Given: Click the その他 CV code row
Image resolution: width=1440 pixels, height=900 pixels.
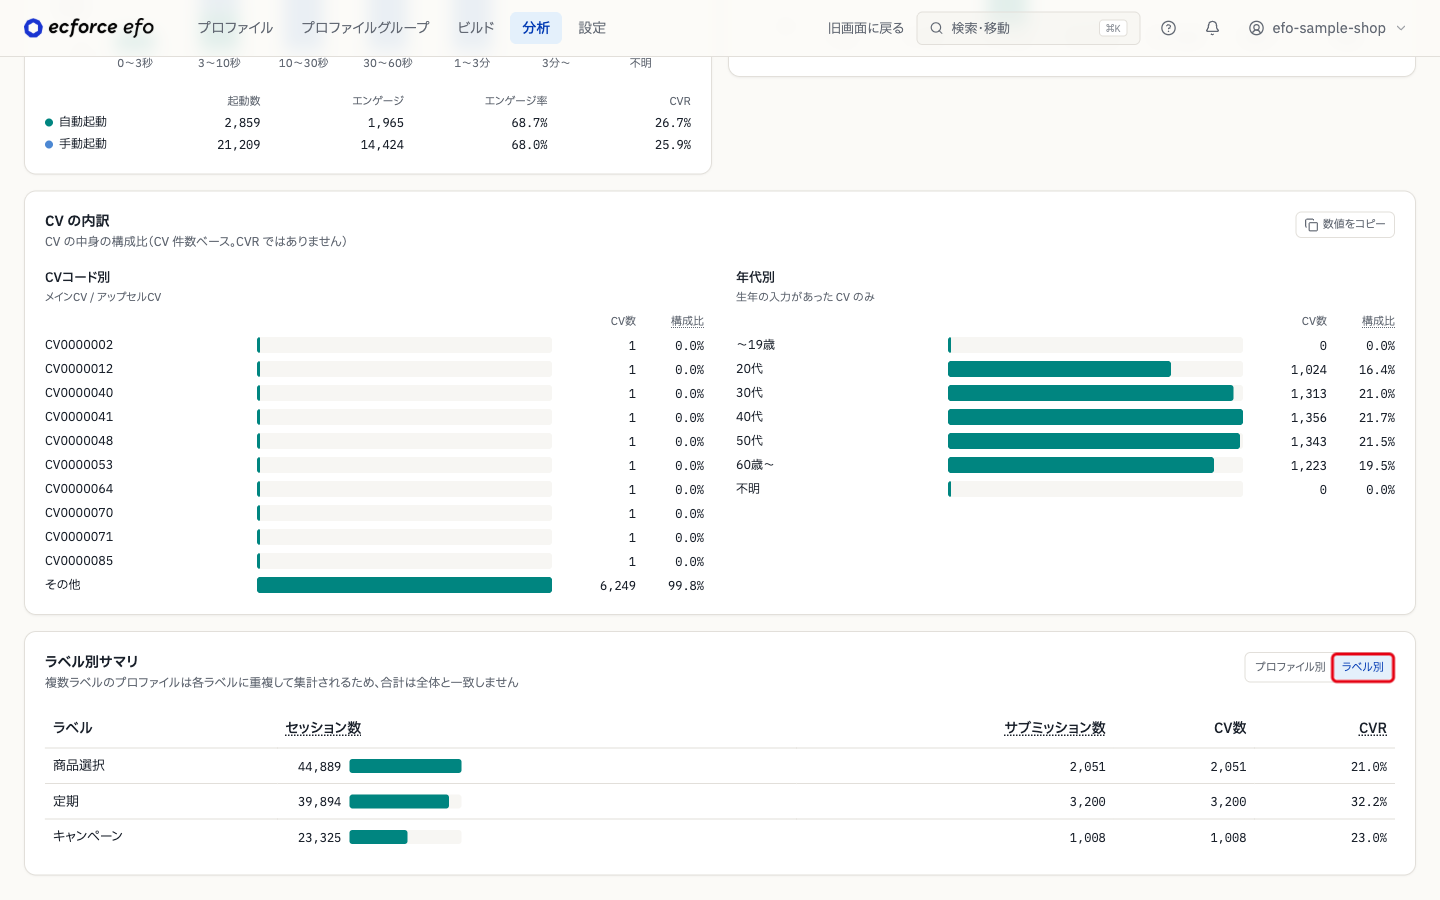Looking at the screenshot, I should pos(375,585).
